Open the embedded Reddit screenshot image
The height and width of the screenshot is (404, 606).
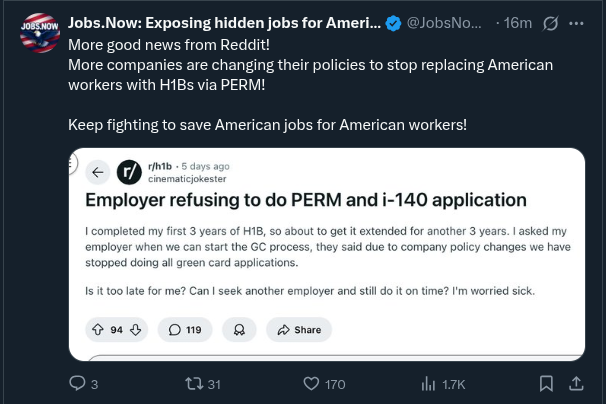pyautogui.click(x=327, y=255)
